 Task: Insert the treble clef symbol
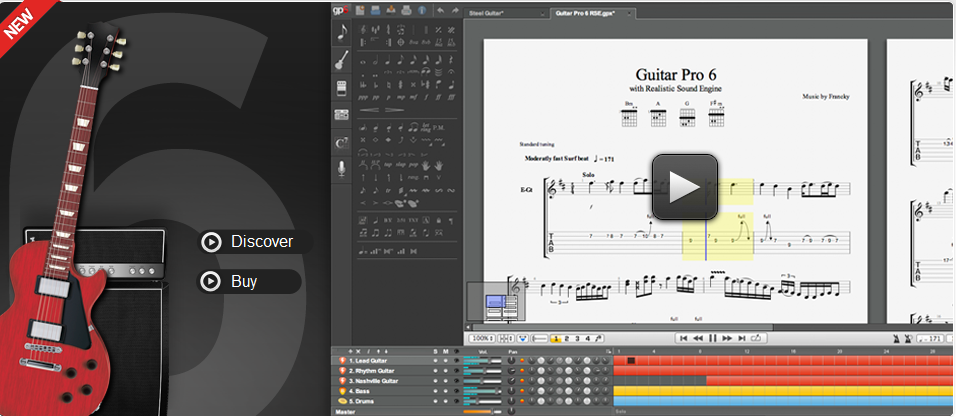[x=363, y=30]
